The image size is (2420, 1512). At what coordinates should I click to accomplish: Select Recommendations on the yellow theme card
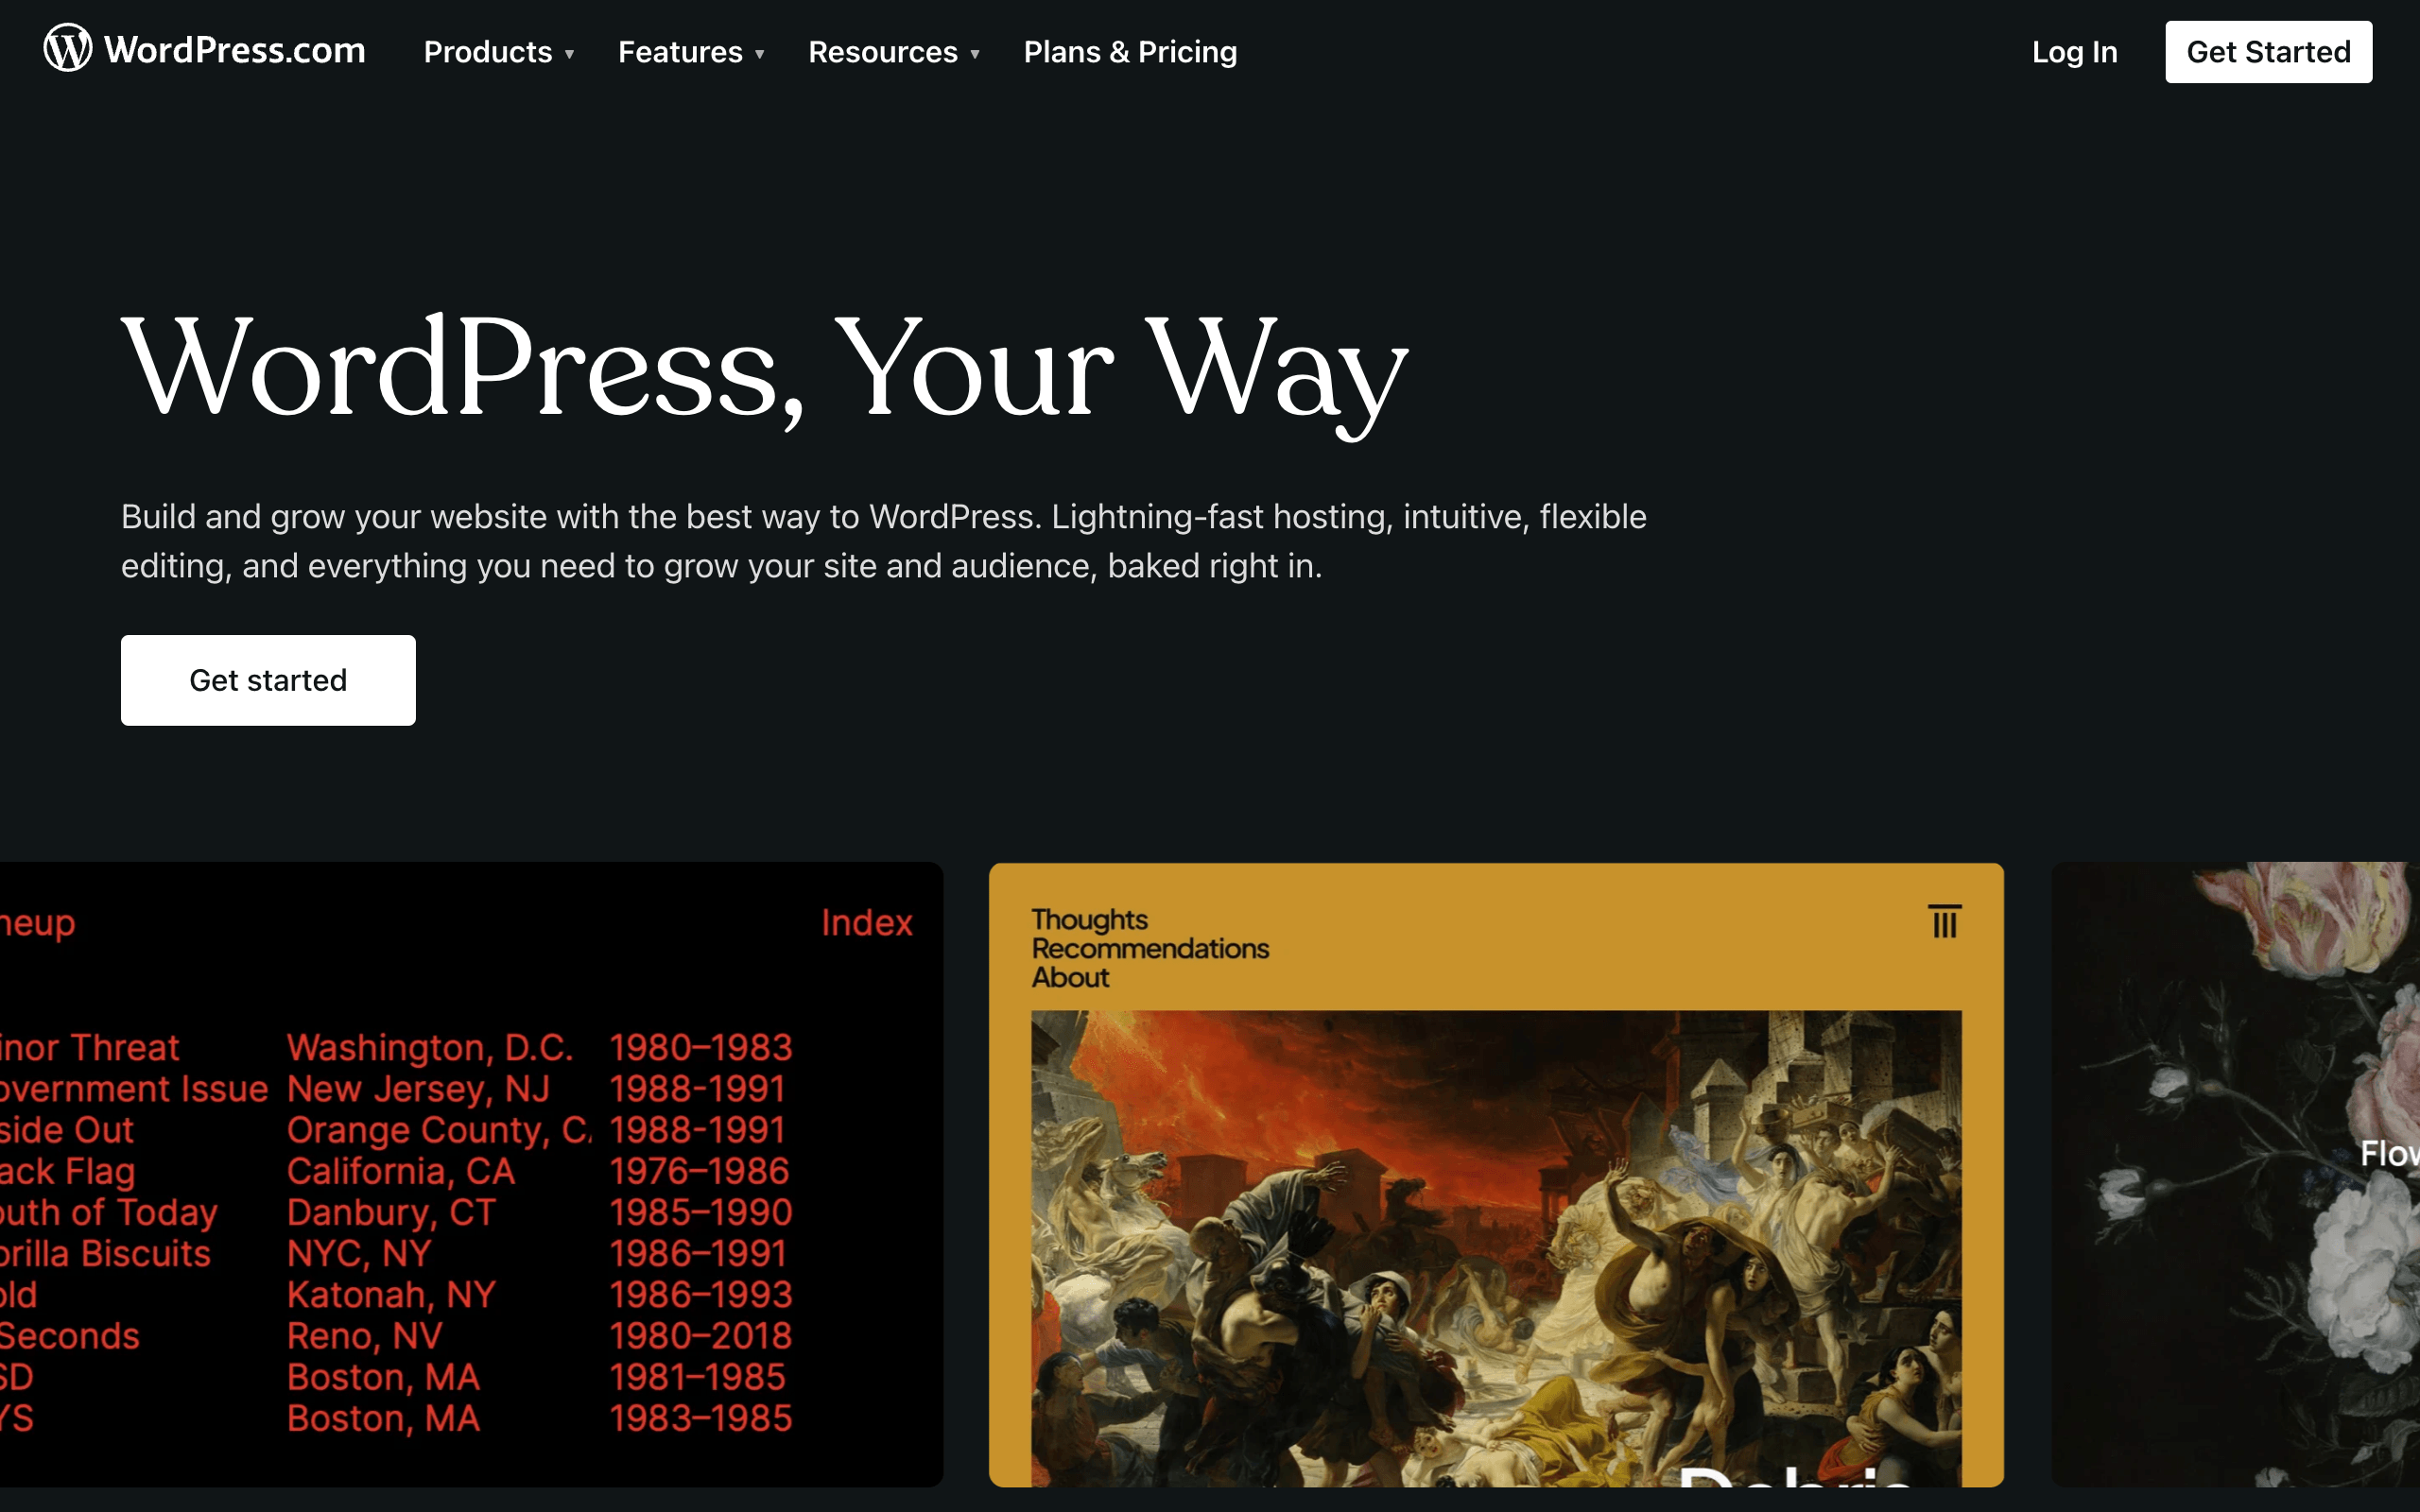(1150, 948)
